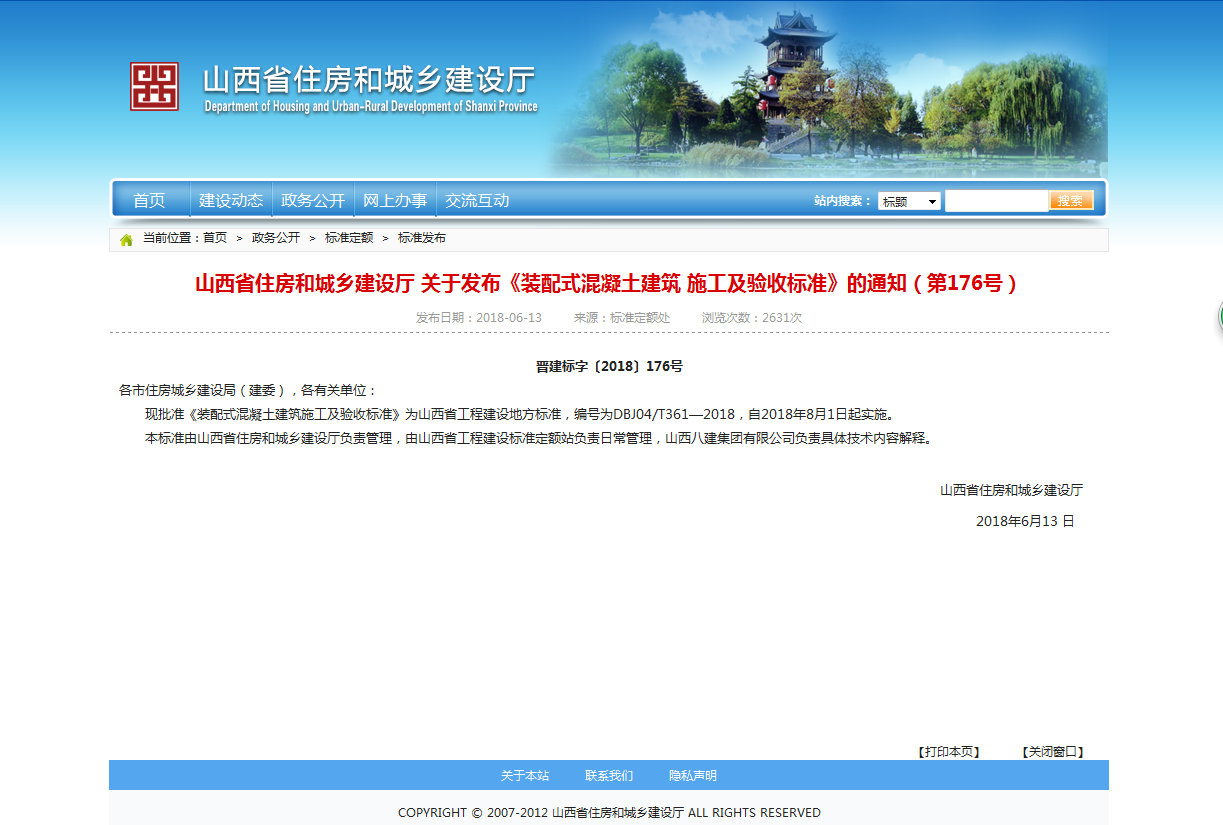1223x825 pixels.
Task: View the 隐私声明 privacy statement link
Action: (693, 776)
